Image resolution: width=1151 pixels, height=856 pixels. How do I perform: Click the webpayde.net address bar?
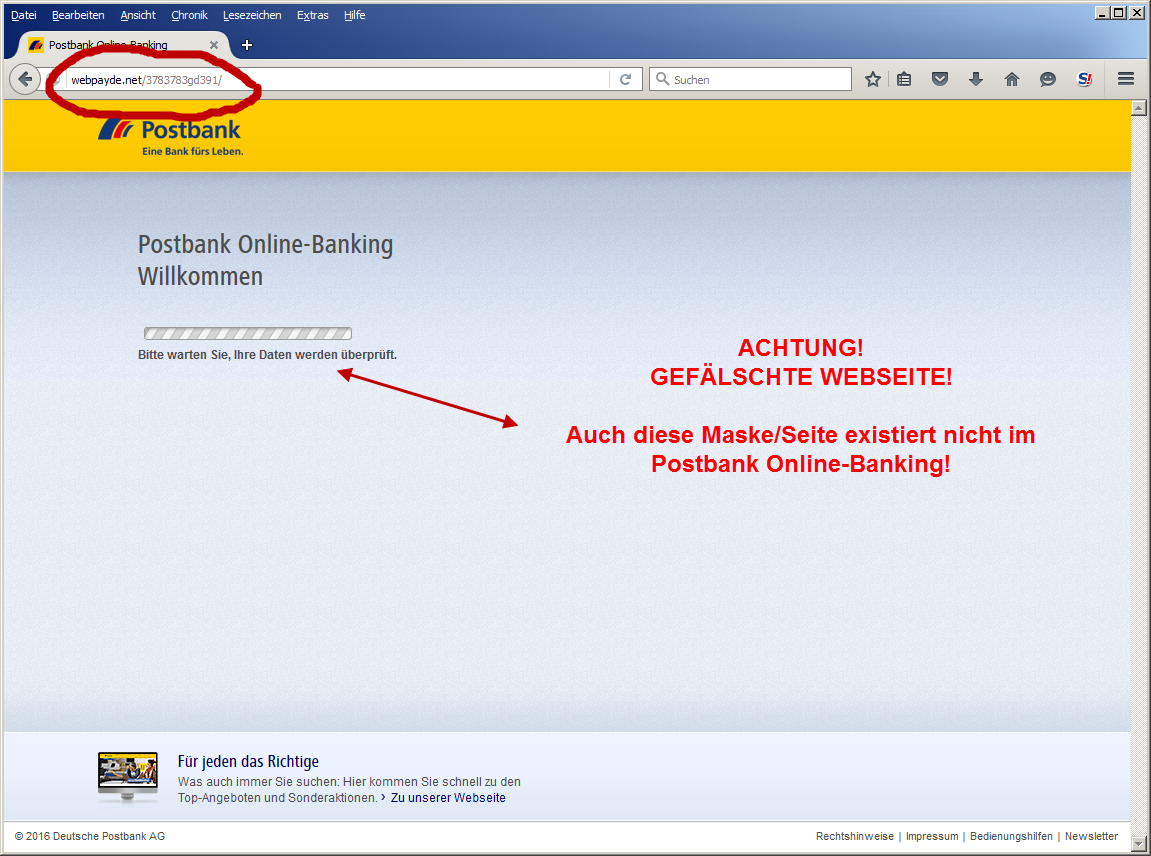tap(338, 79)
